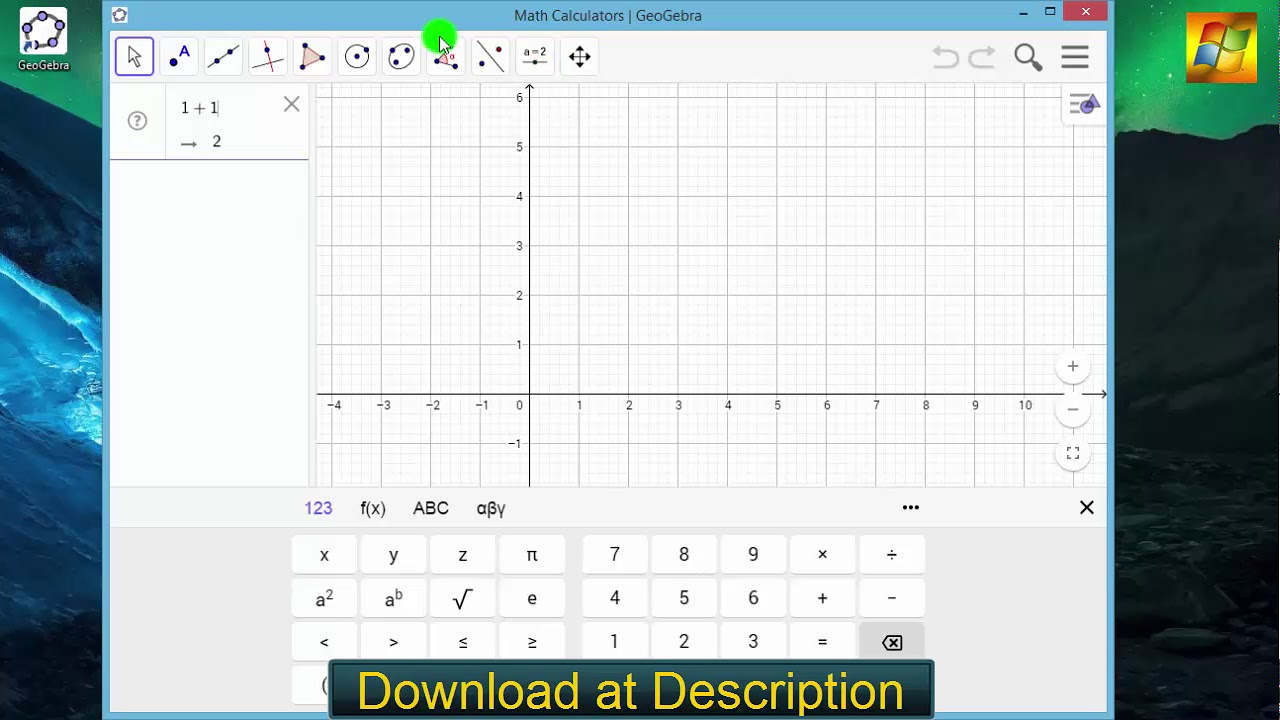This screenshot has width=1280, height=720.
Task: Tap the multiplication × key
Action: click(x=823, y=555)
